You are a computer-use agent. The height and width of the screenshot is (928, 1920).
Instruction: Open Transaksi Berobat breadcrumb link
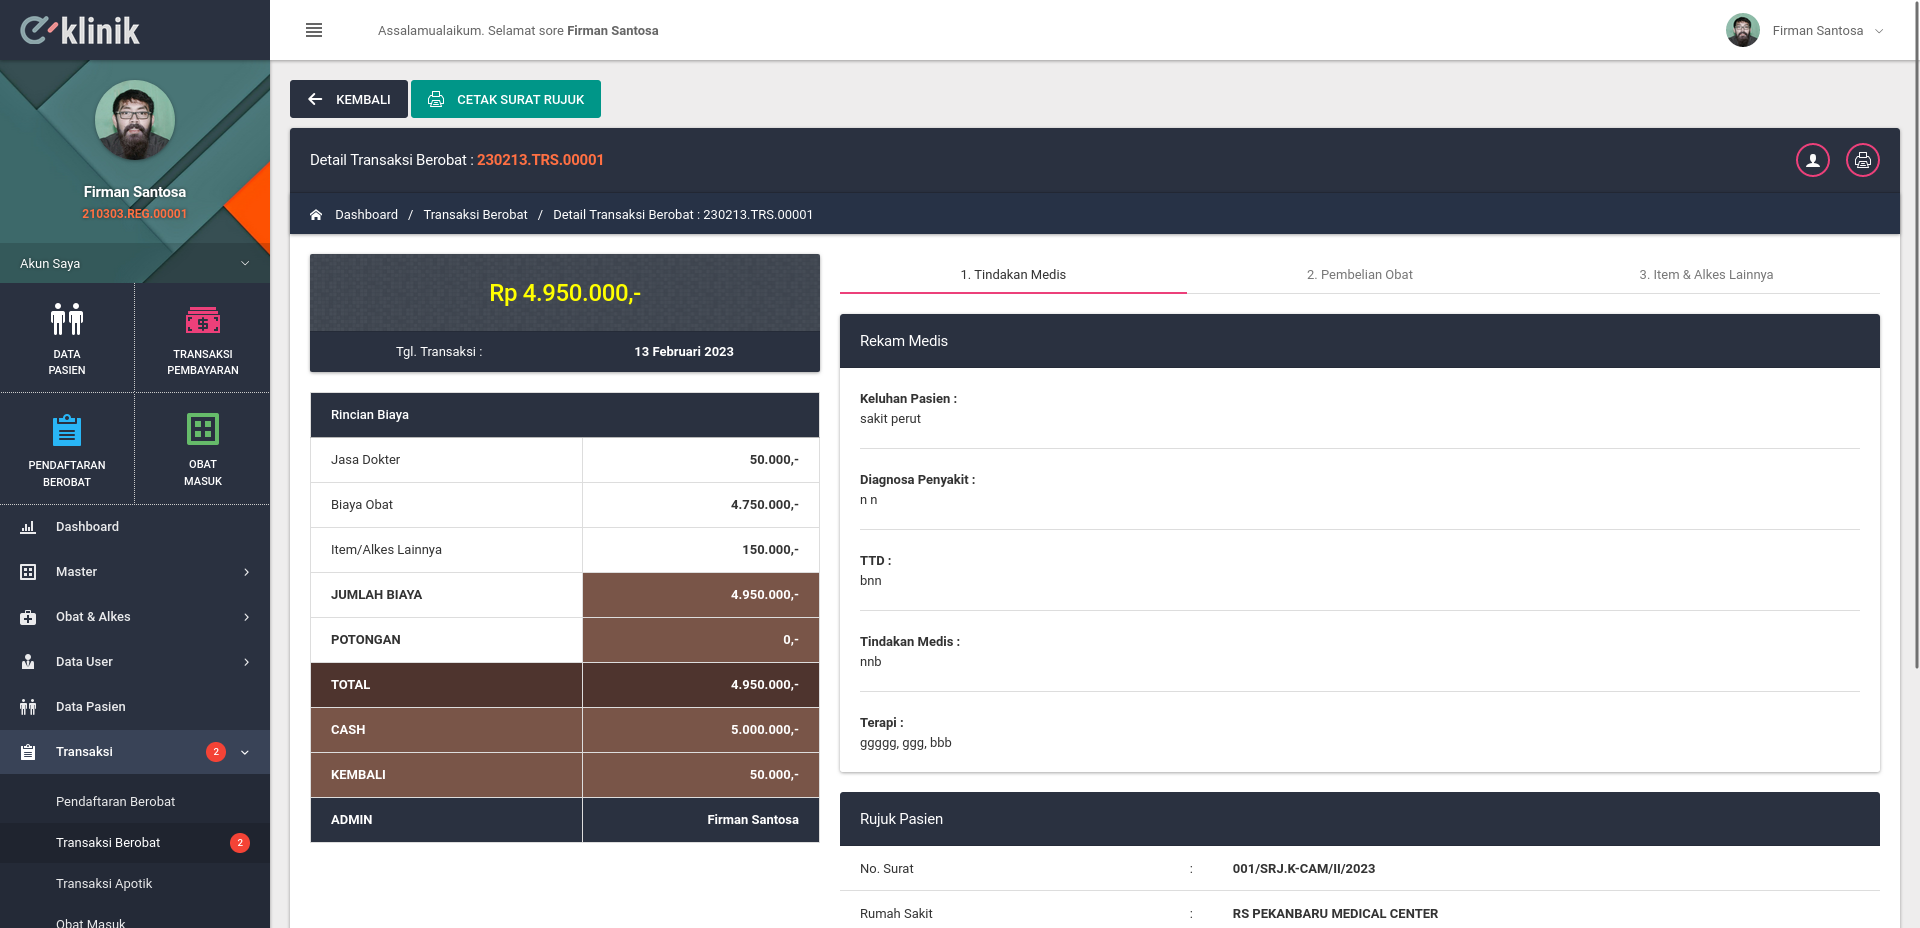(475, 215)
